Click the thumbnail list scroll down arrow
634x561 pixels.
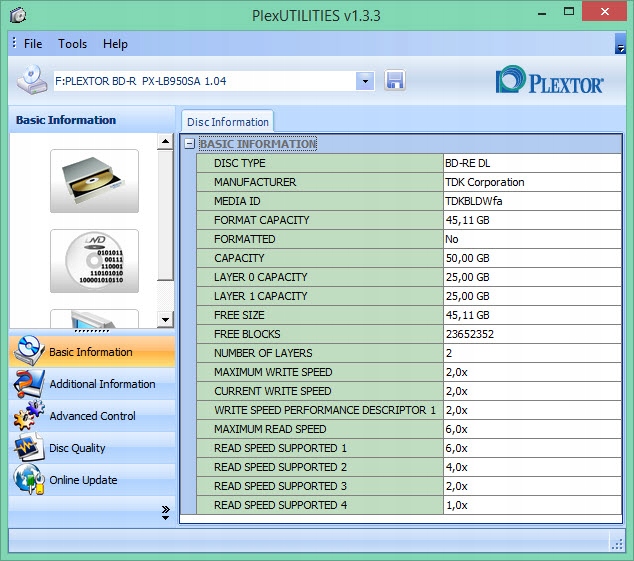(x=165, y=320)
